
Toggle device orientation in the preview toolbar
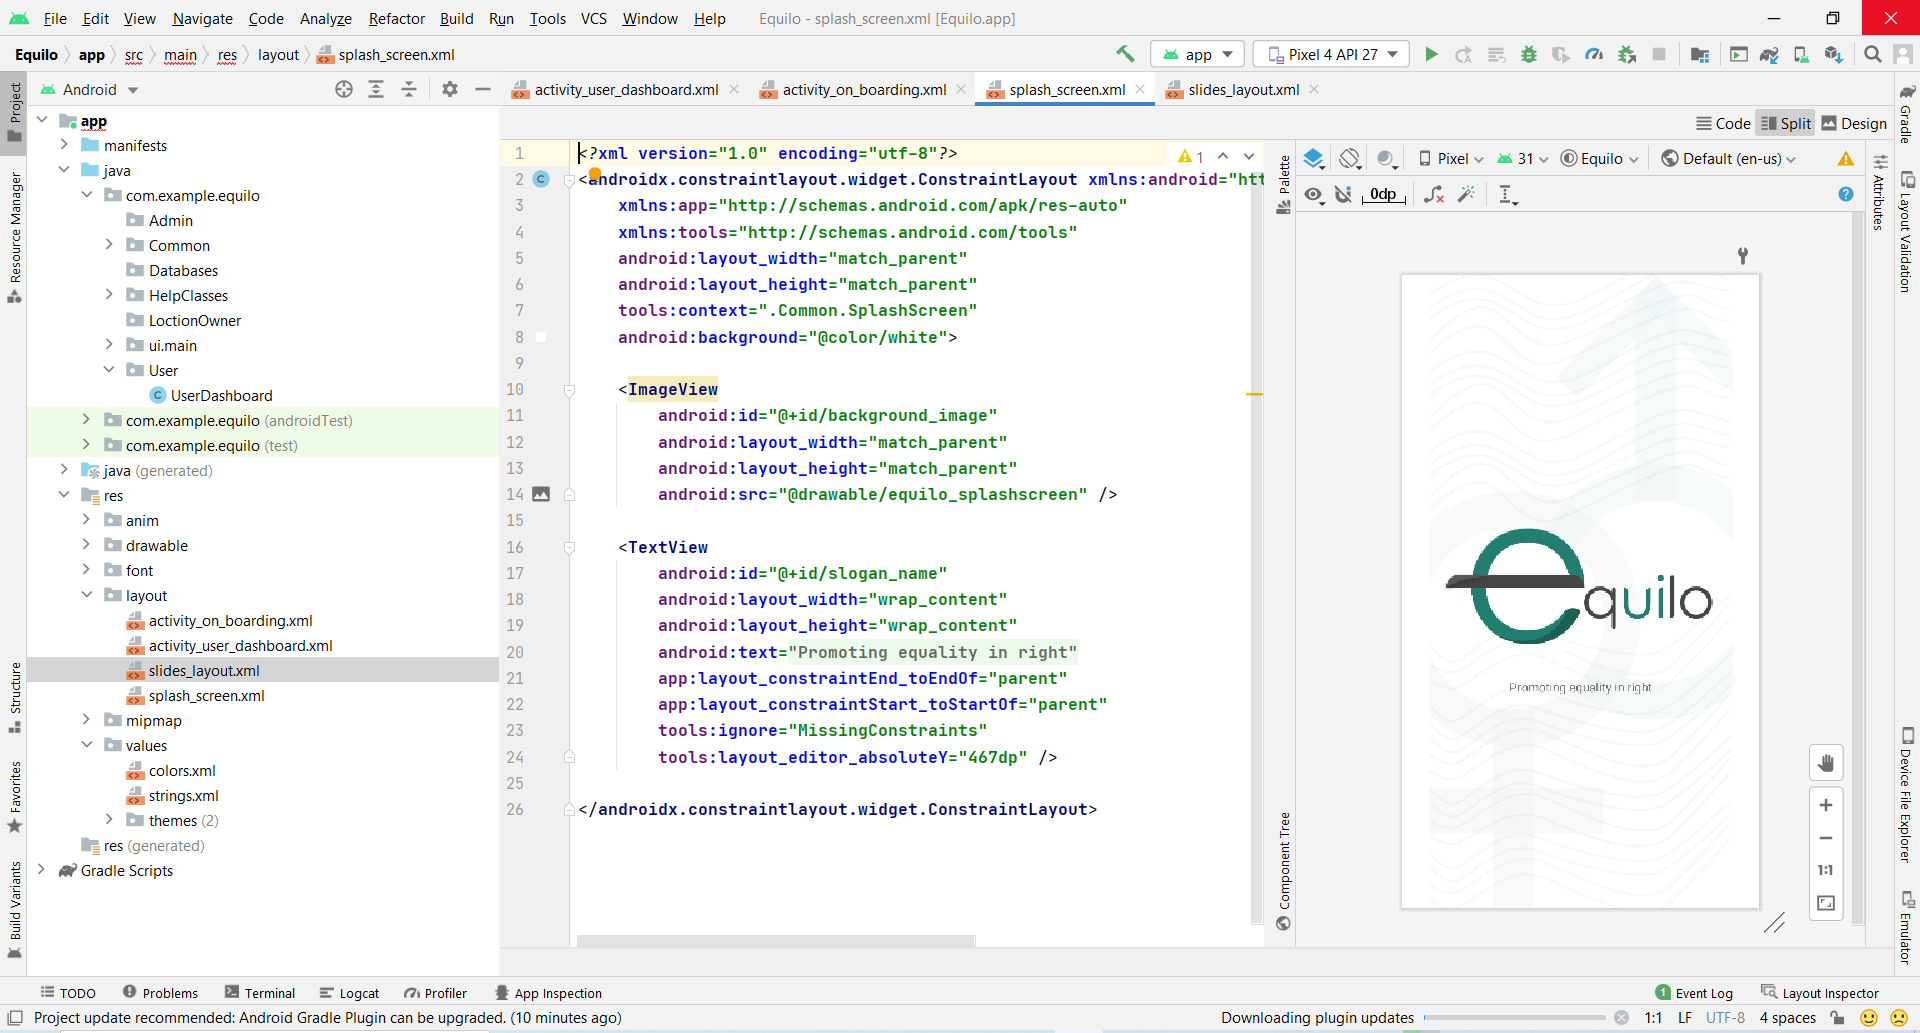(1350, 158)
